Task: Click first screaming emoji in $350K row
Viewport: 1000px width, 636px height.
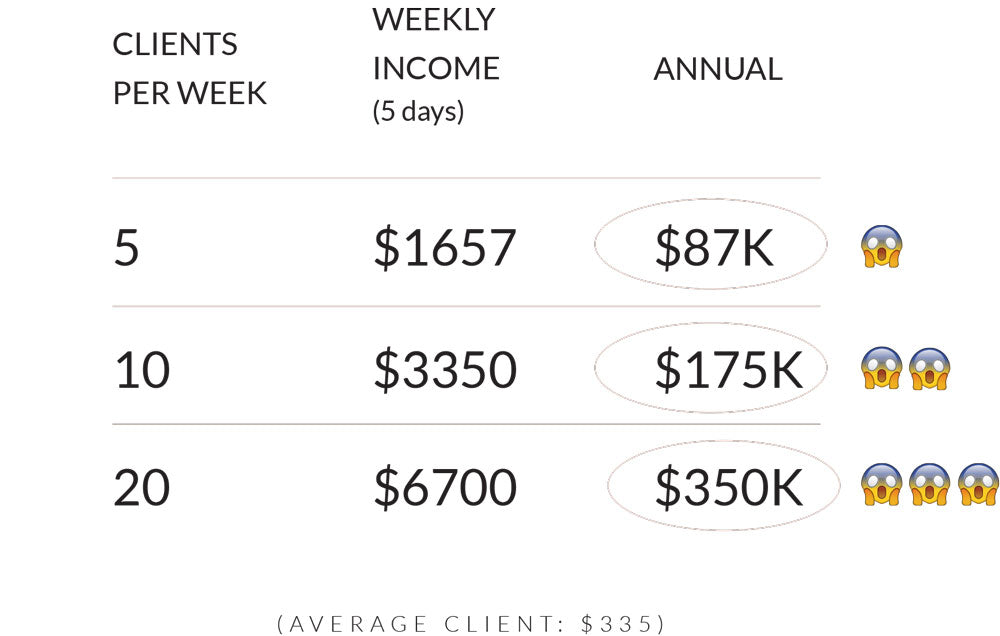Action: coord(881,484)
